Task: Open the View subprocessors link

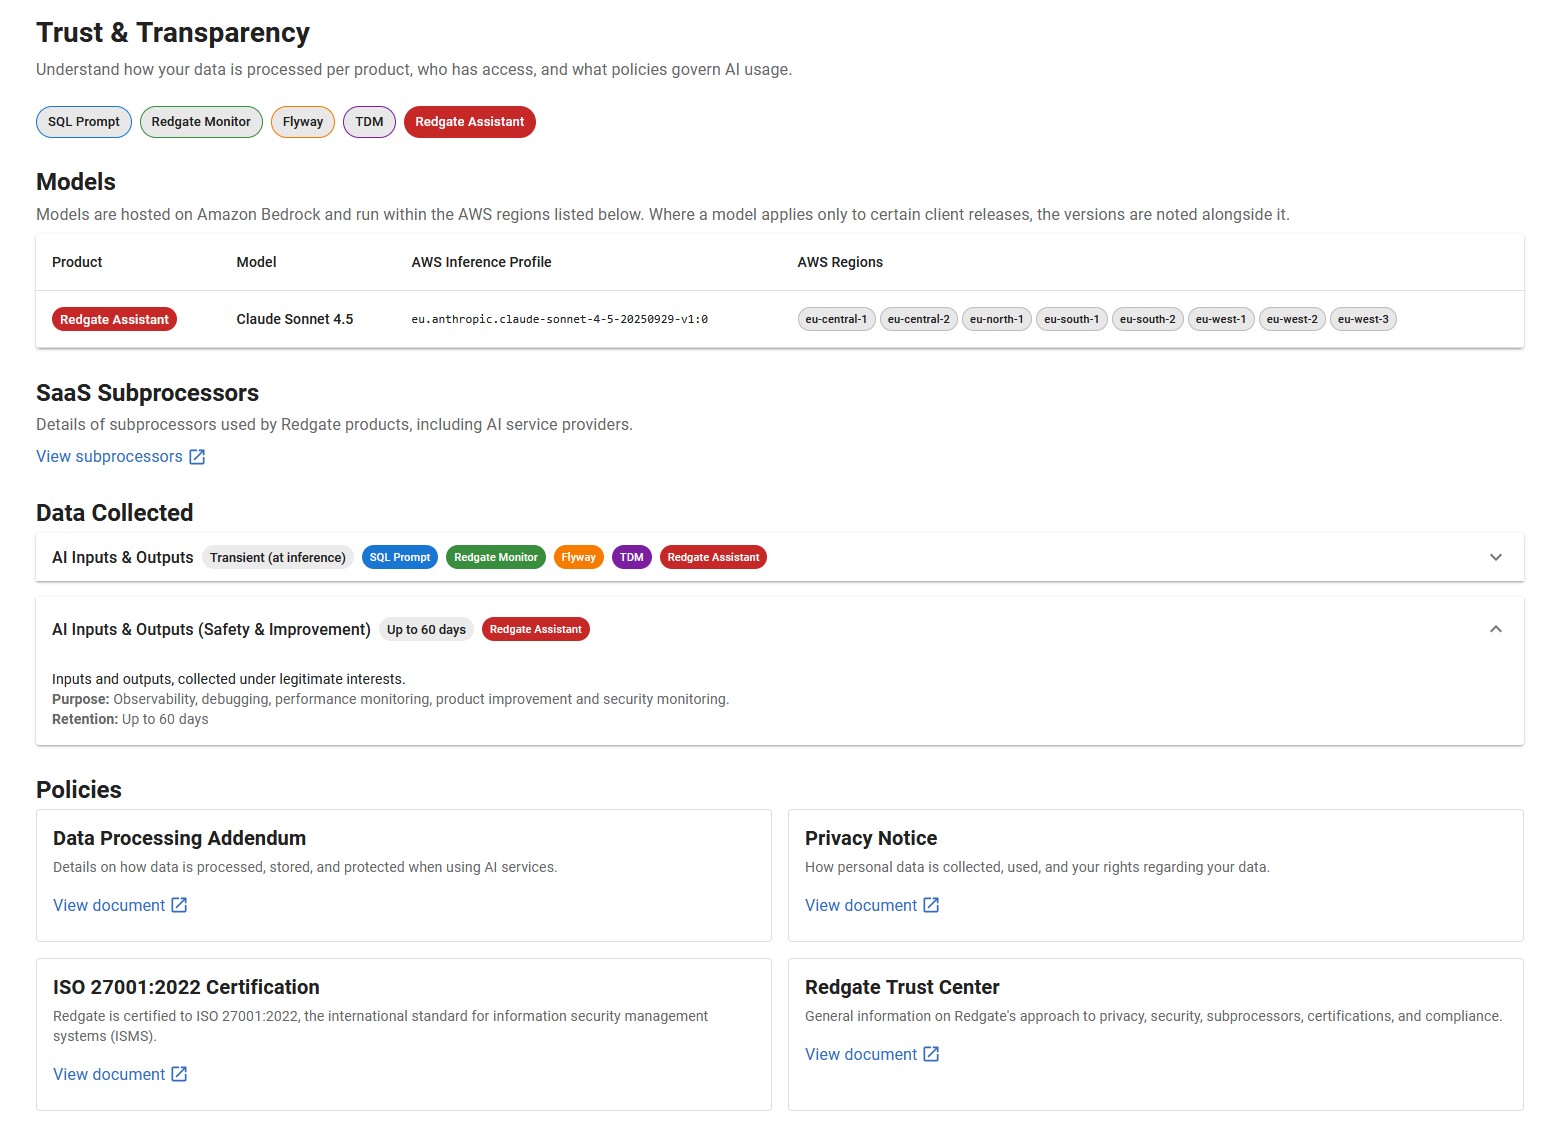Action: click(120, 457)
